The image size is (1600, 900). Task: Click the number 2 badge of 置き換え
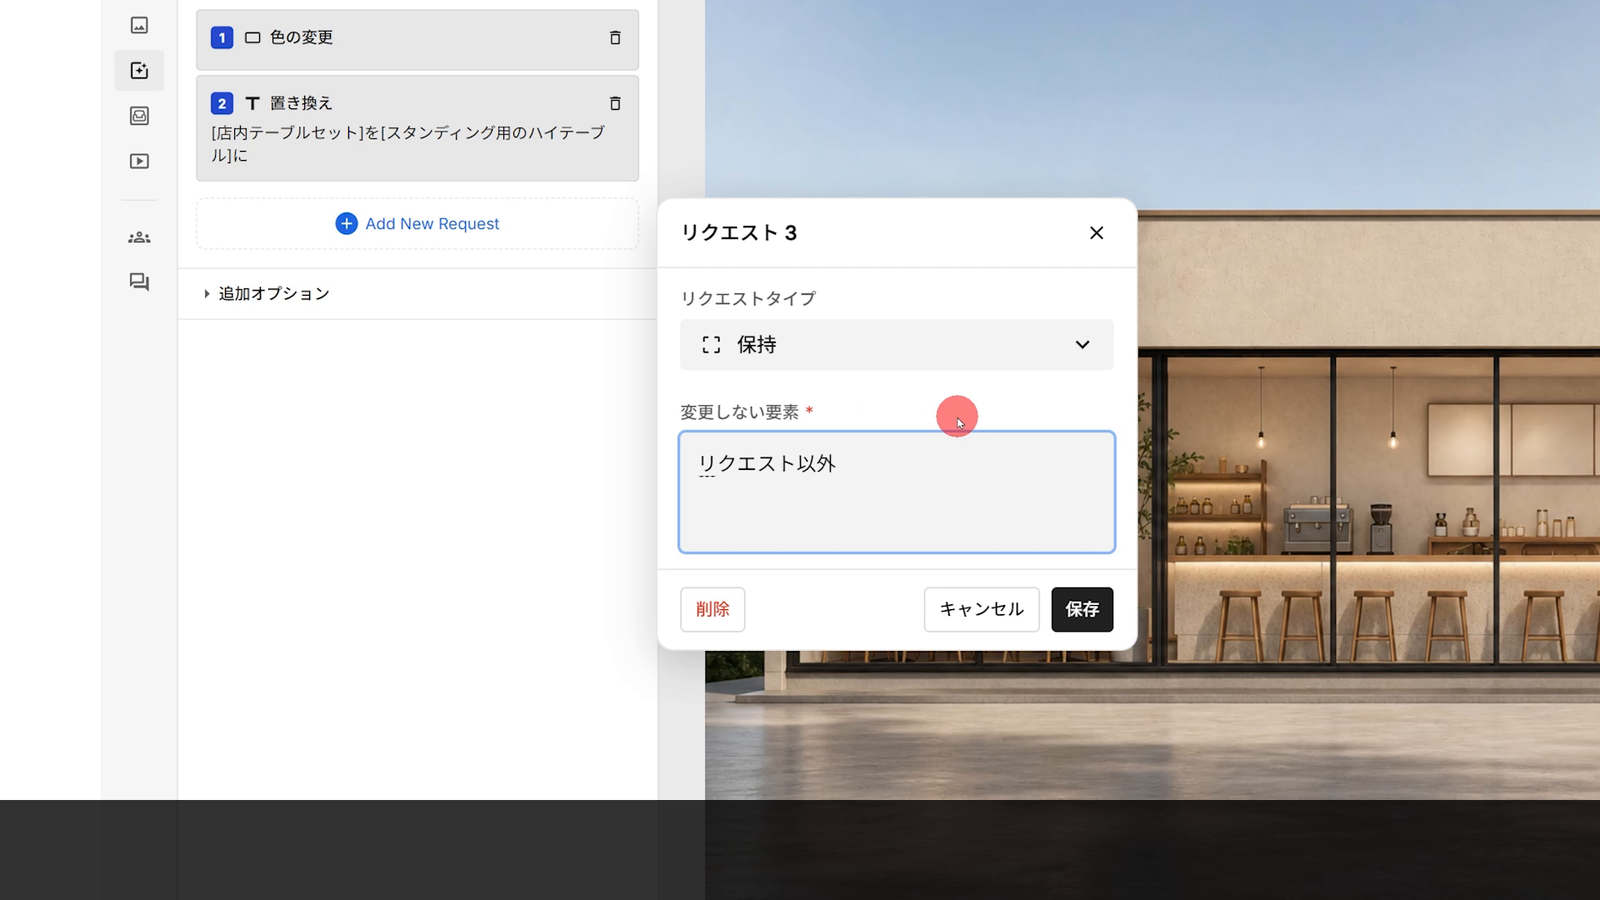(222, 103)
